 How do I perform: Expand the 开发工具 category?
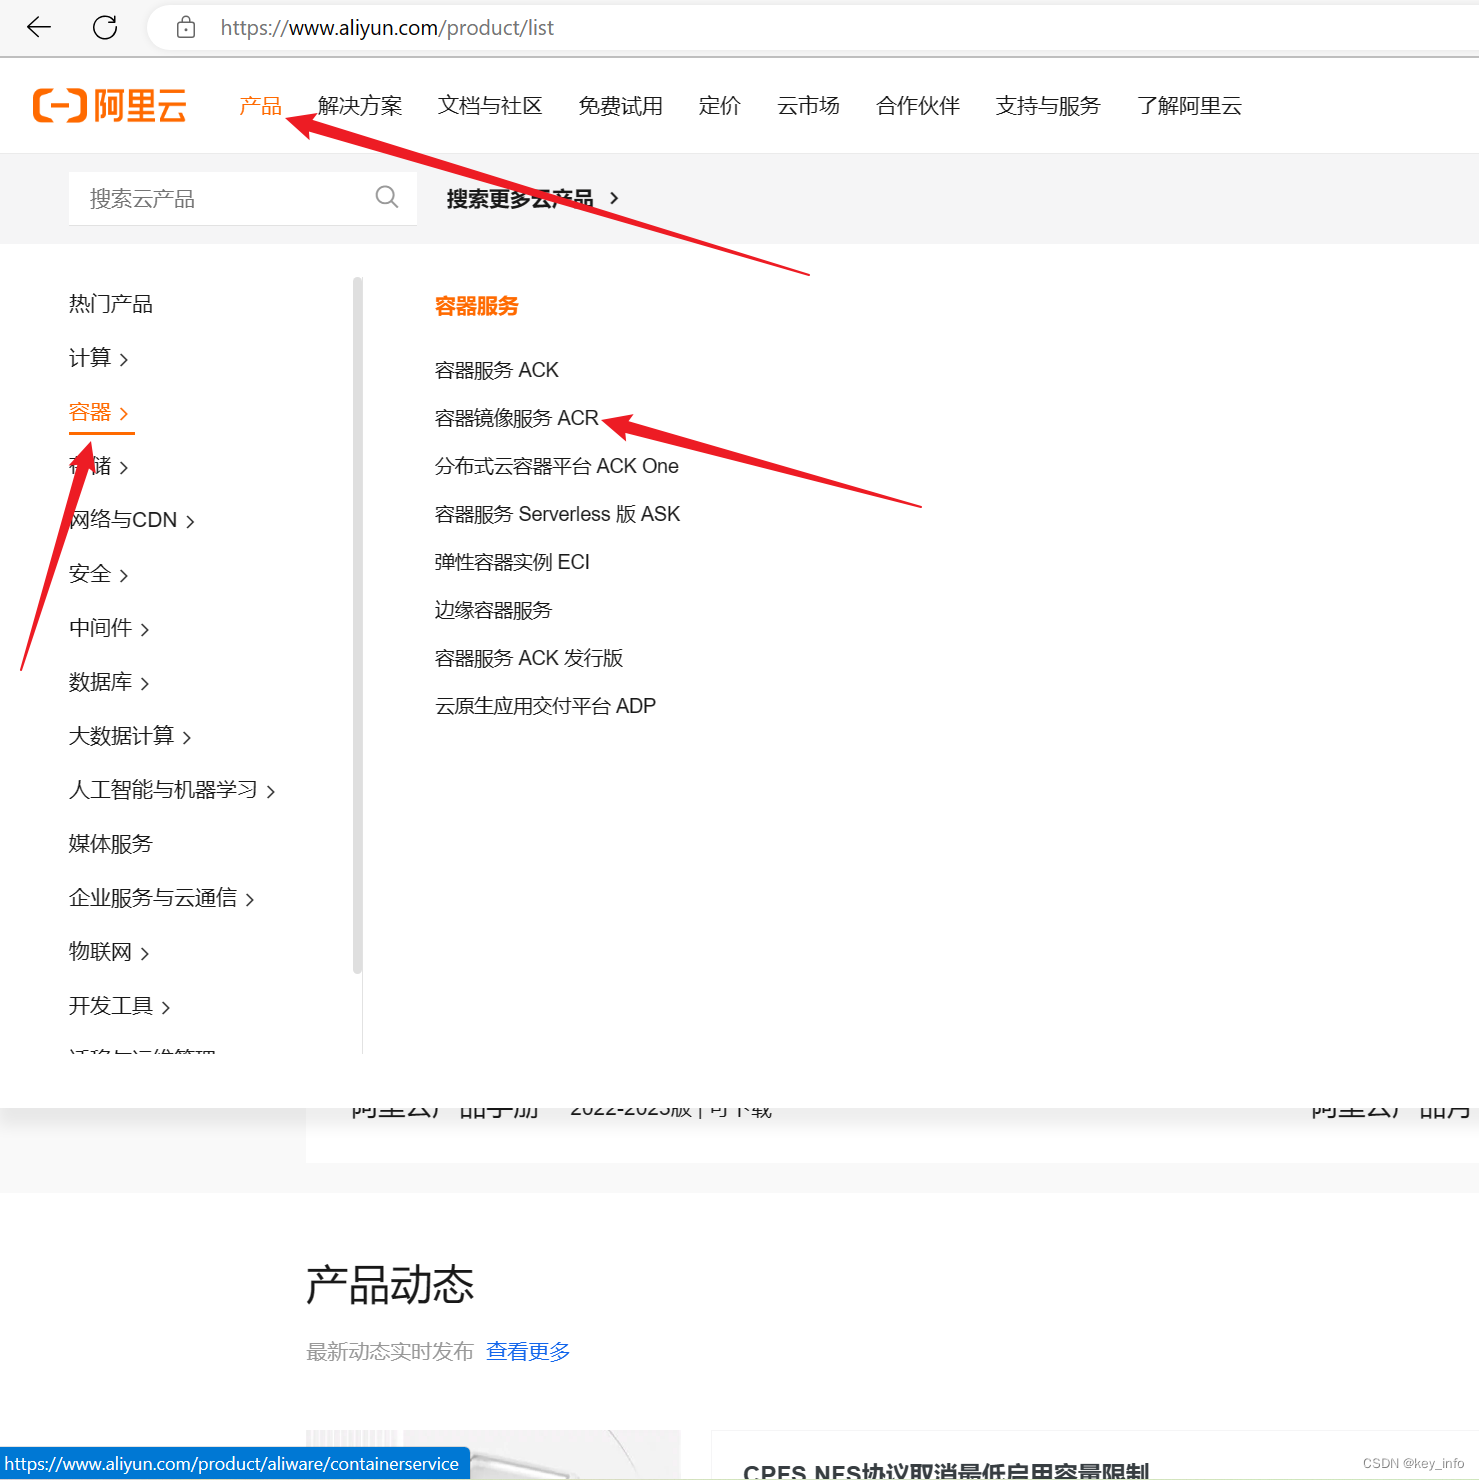[x=120, y=1006]
